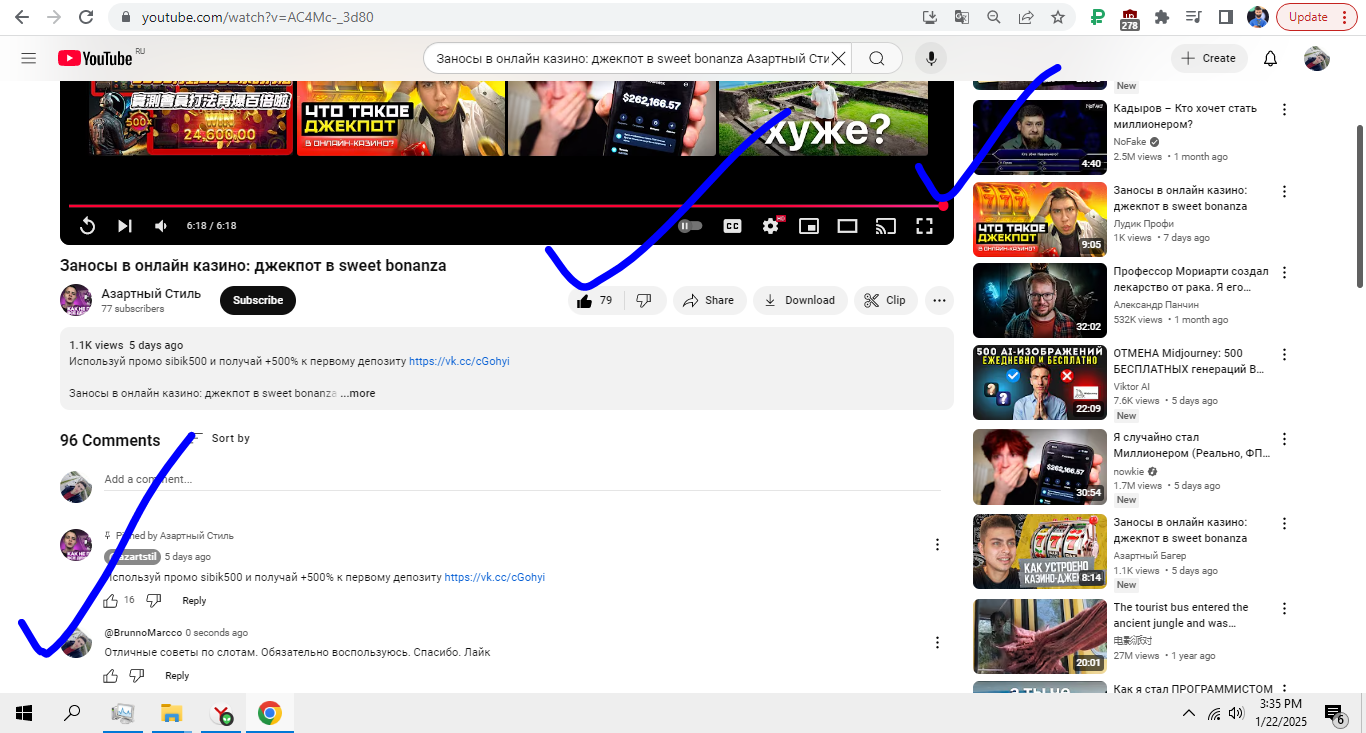
Task: Click the address bar URL
Action: [x=258, y=17]
